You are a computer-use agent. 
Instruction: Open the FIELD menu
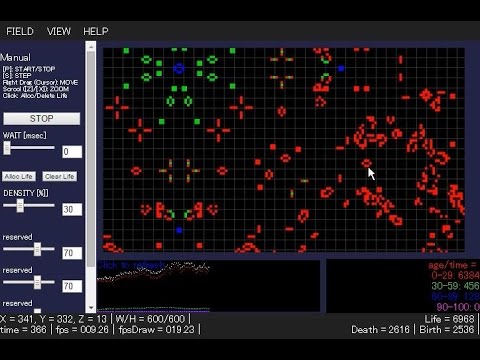20,31
